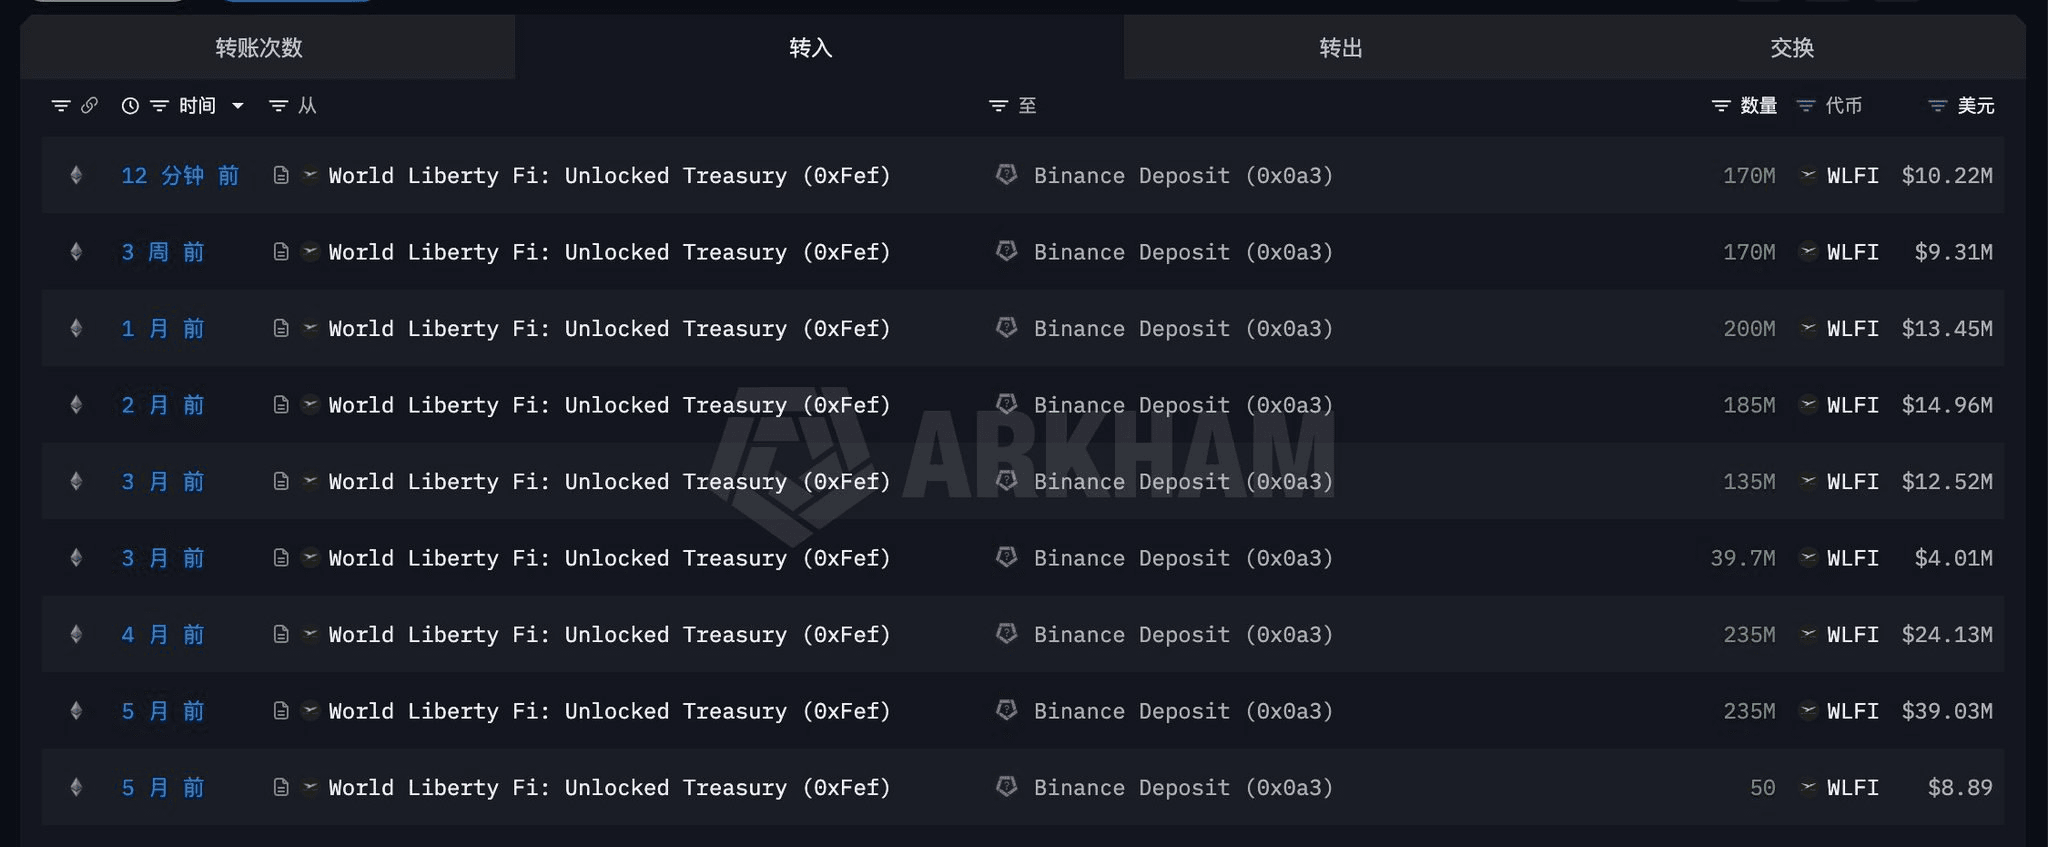Open World Liberty Fi sender in 2 月 前 row
This screenshot has width=2048, height=847.
(609, 405)
